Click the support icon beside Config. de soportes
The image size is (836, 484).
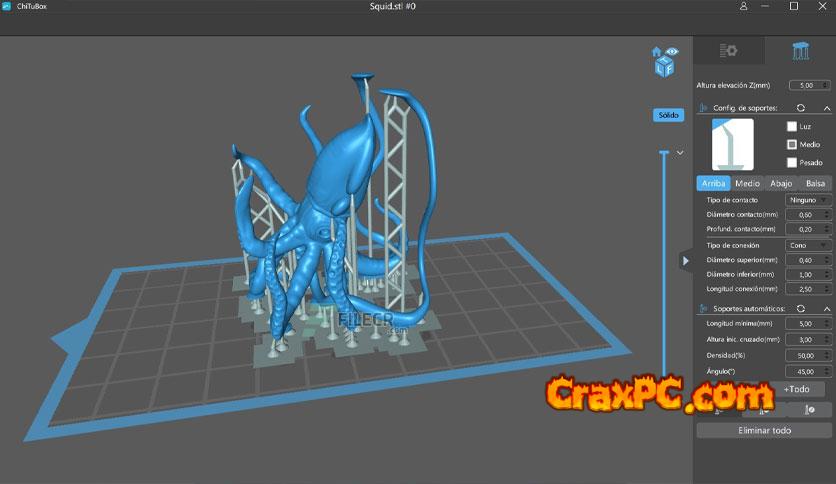click(703, 108)
